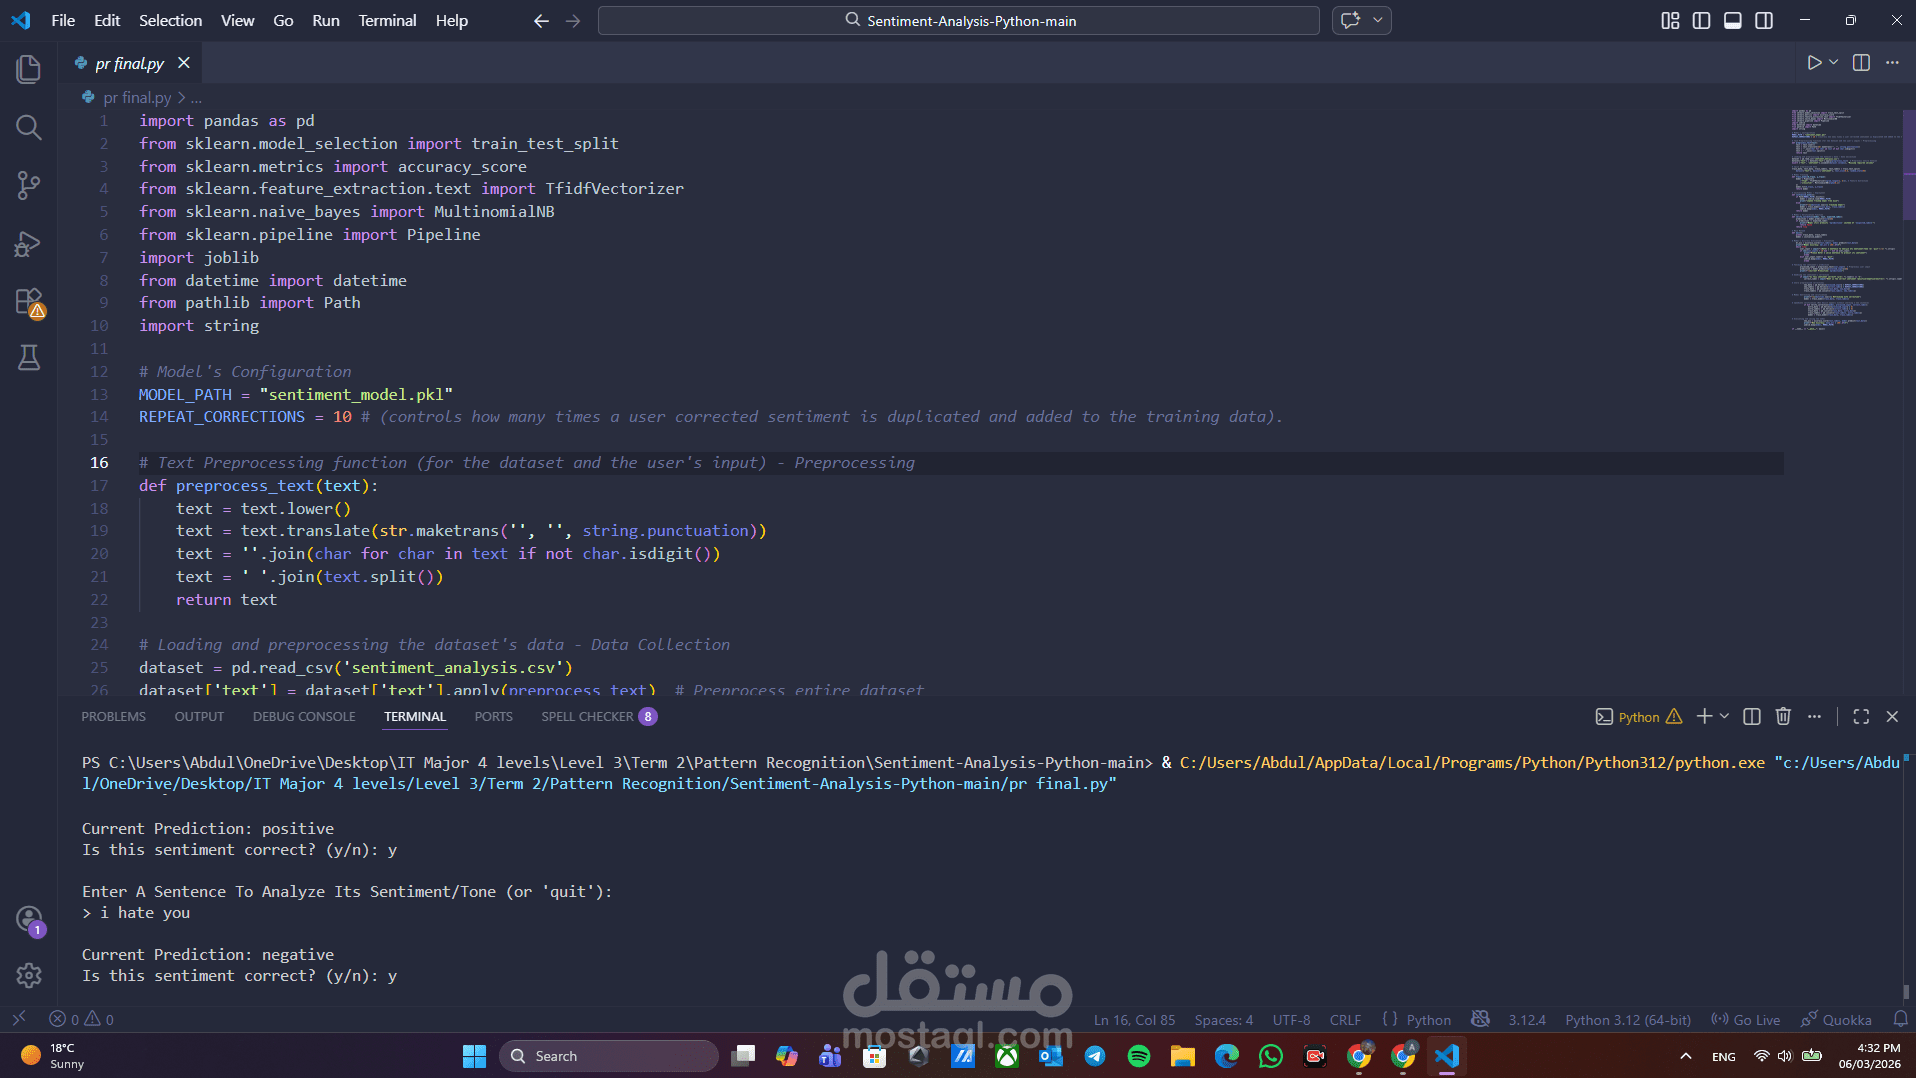Open the Manage gear menu
Viewport: 1916px width, 1078px height.
pos(29,976)
